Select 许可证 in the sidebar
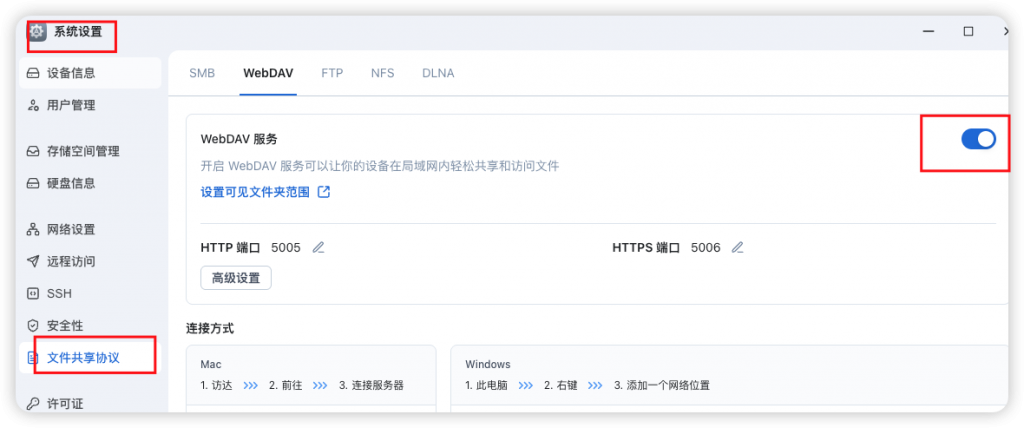The width and height of the screenshot is (1024, 428). [65, 404]
